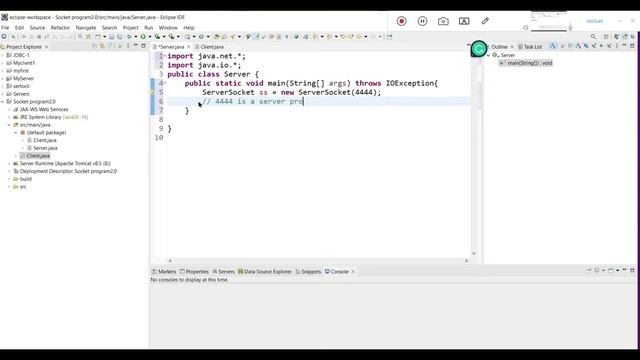Toggle the recorder microphone icon
Image resolution: width=640 pixels, height=360 pixels.
click(x=570, y=27)
